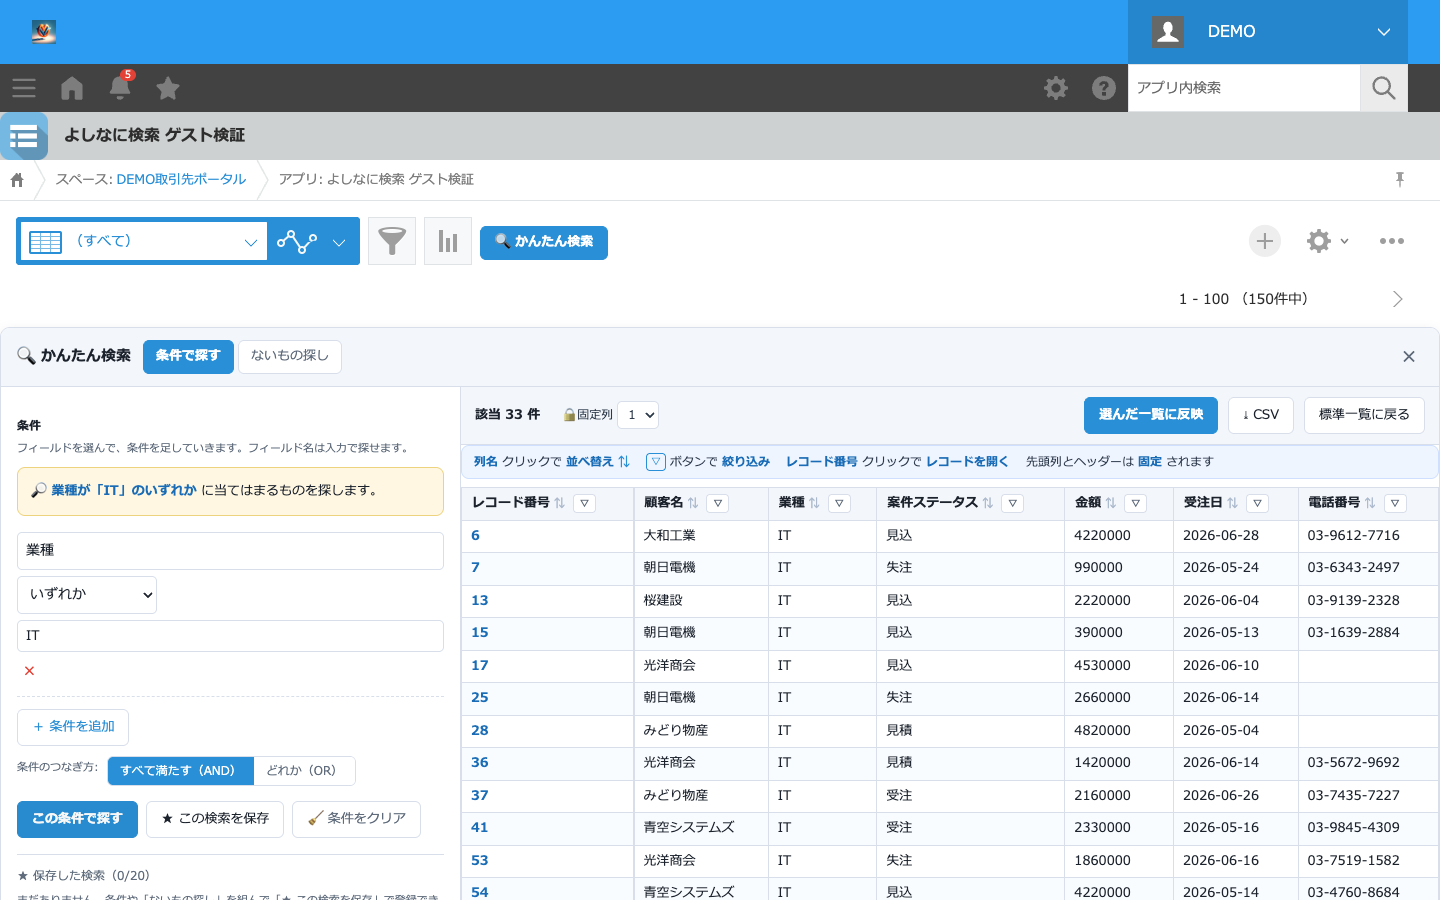Open notifications bell with badge 5
The height and width of the screenshot is (900, 1440).
(120, 87)
